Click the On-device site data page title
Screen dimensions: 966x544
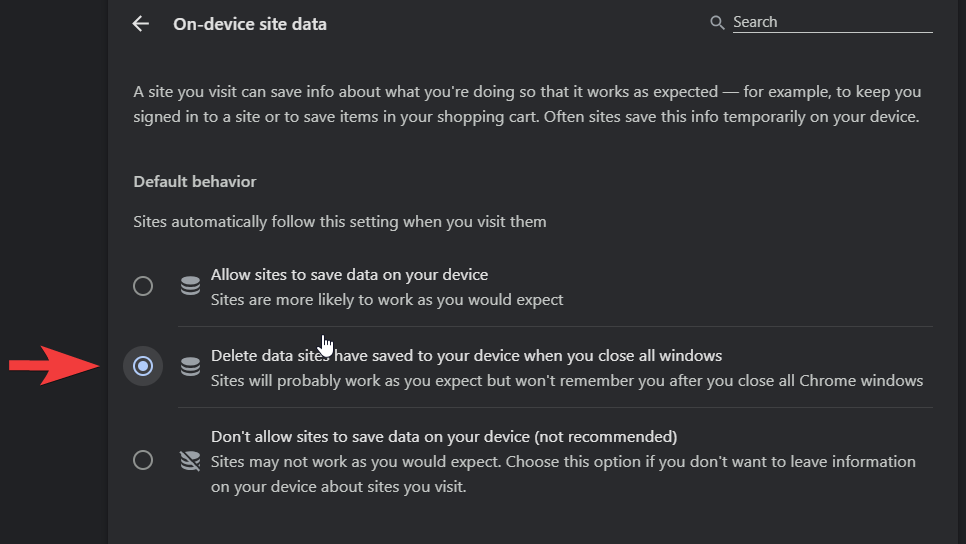pos(250,24)
